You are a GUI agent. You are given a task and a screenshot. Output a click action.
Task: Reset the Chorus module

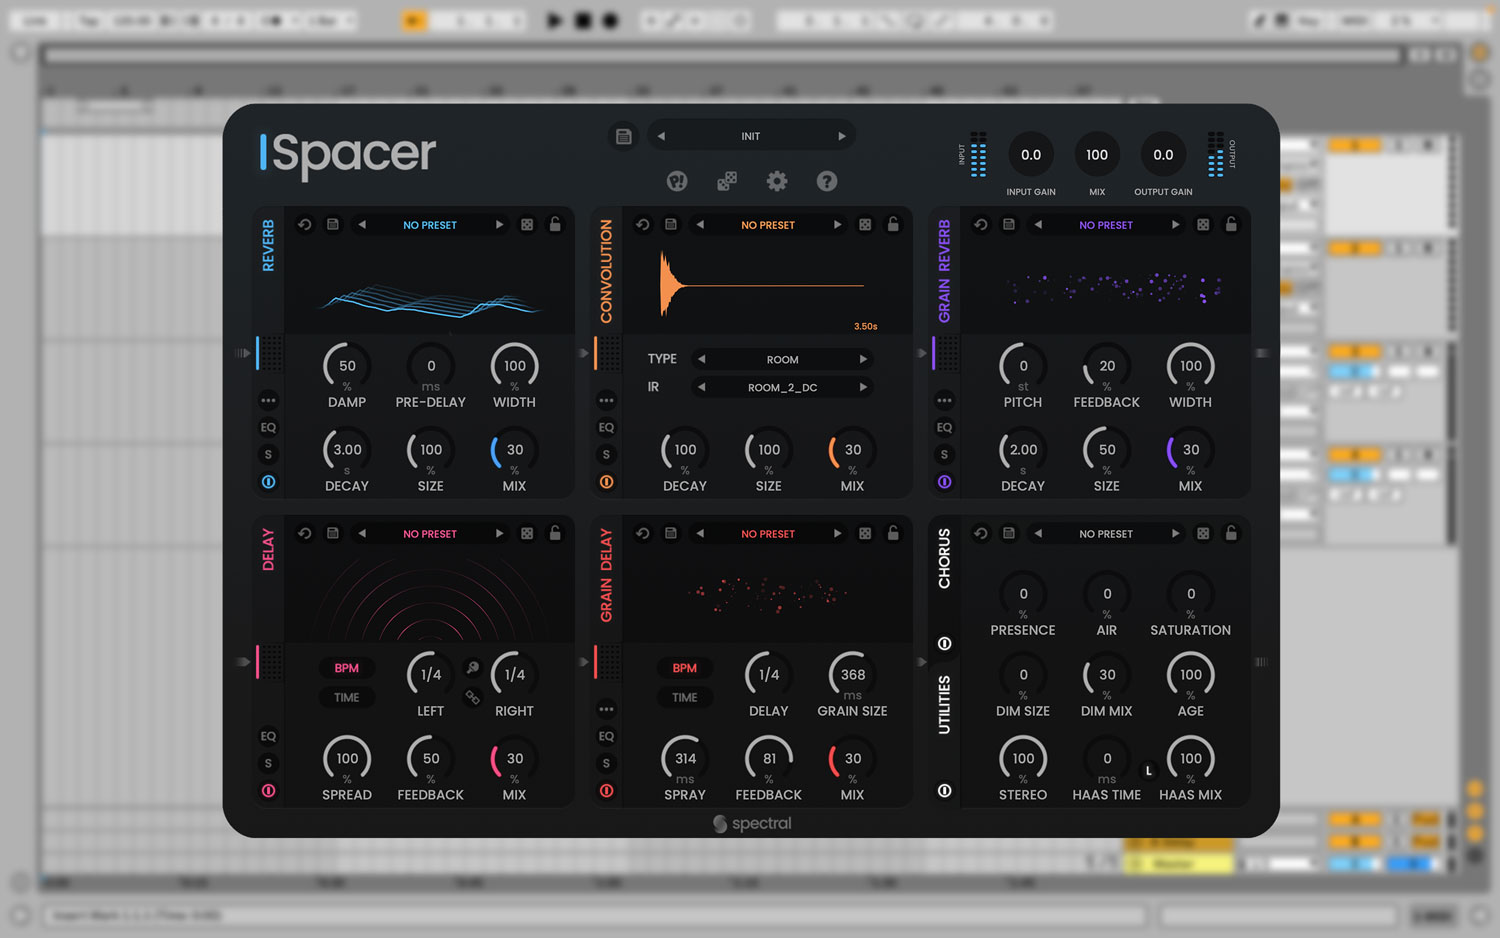(x=981, y=534)
